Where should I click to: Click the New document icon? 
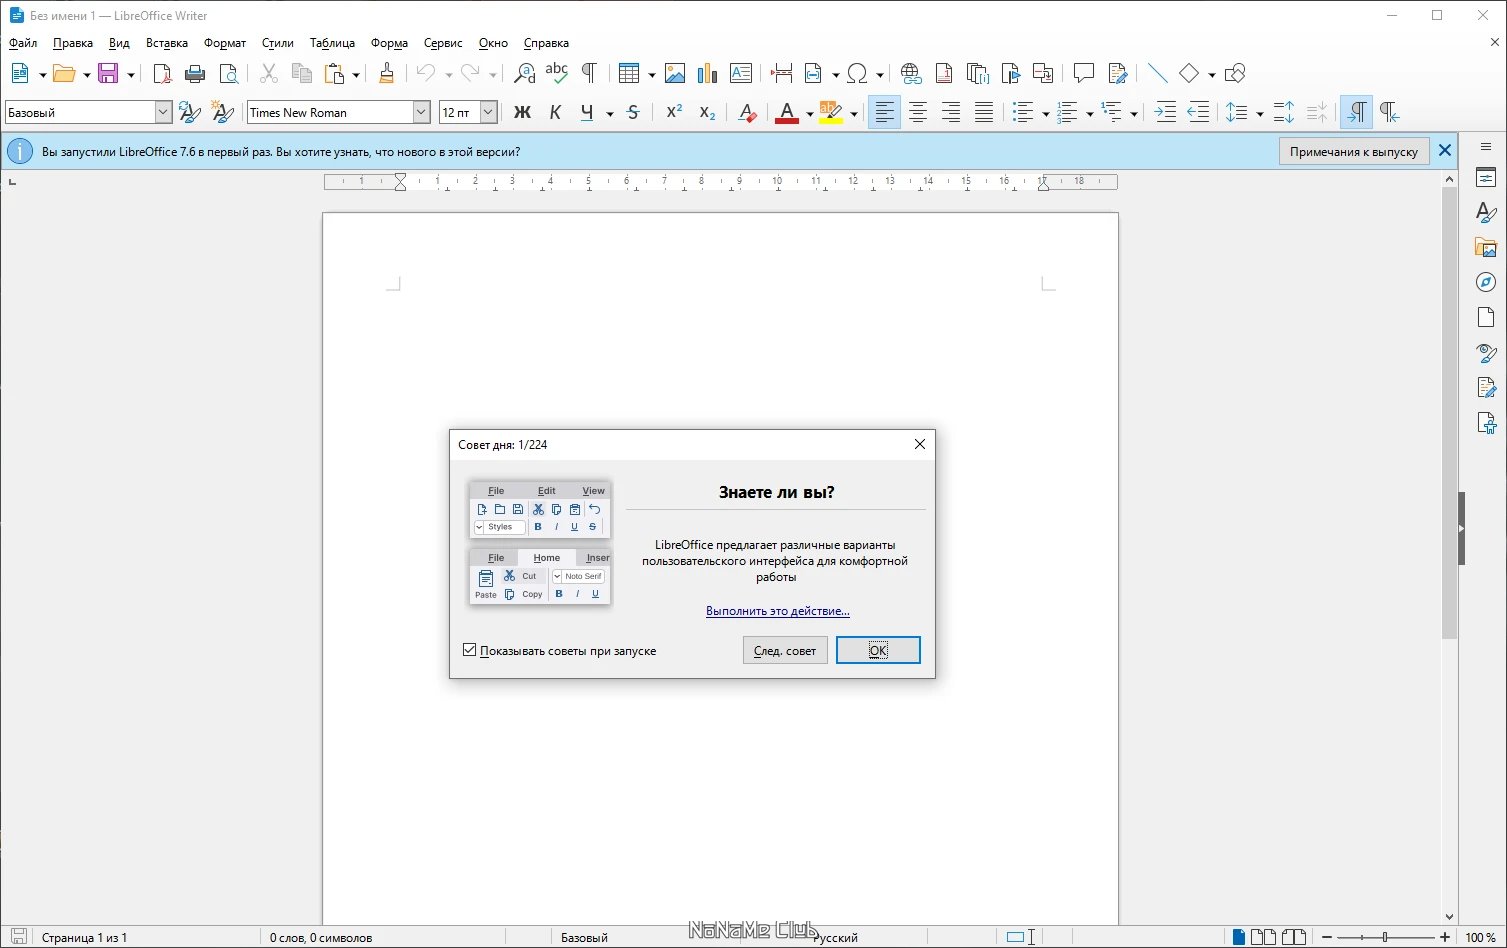pos(20,73)
